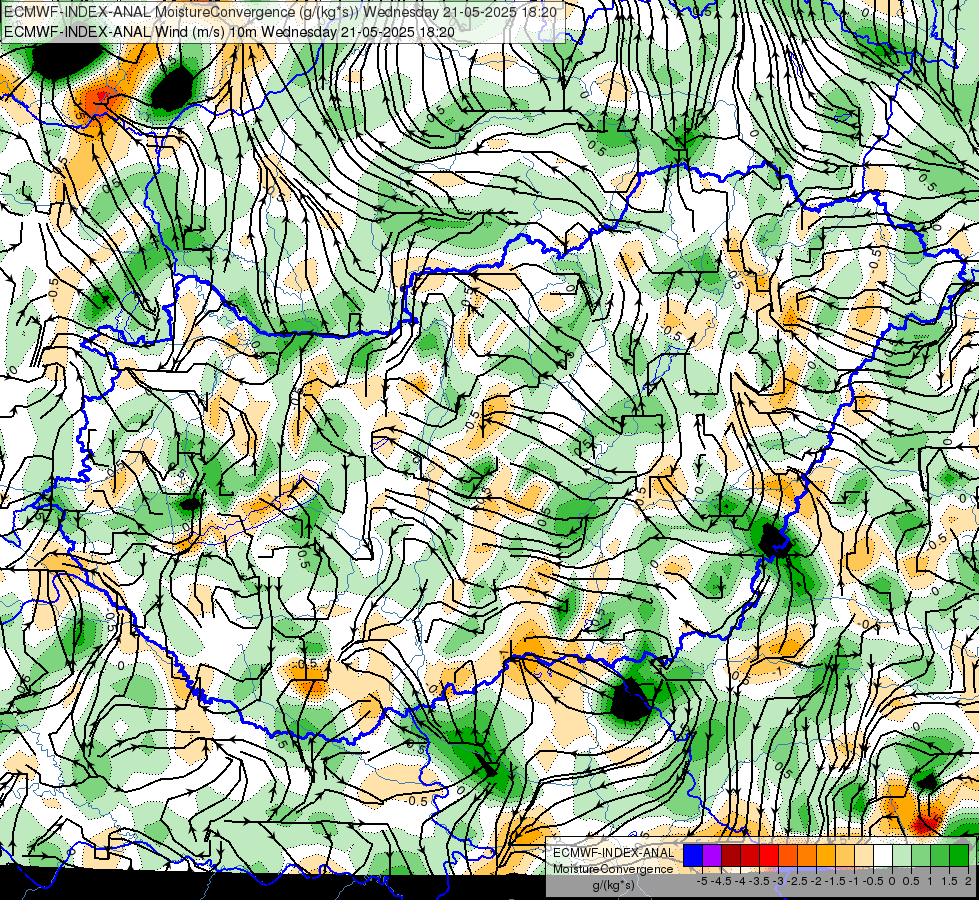Click the 0.5 tick label in legend
This screenshot has width=979, height=900.
(911, 881)
